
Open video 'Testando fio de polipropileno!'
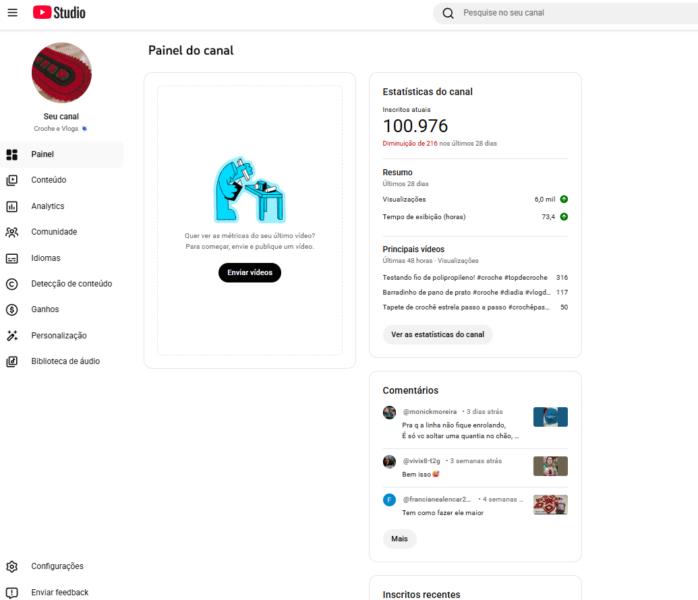tap(465, 277)
